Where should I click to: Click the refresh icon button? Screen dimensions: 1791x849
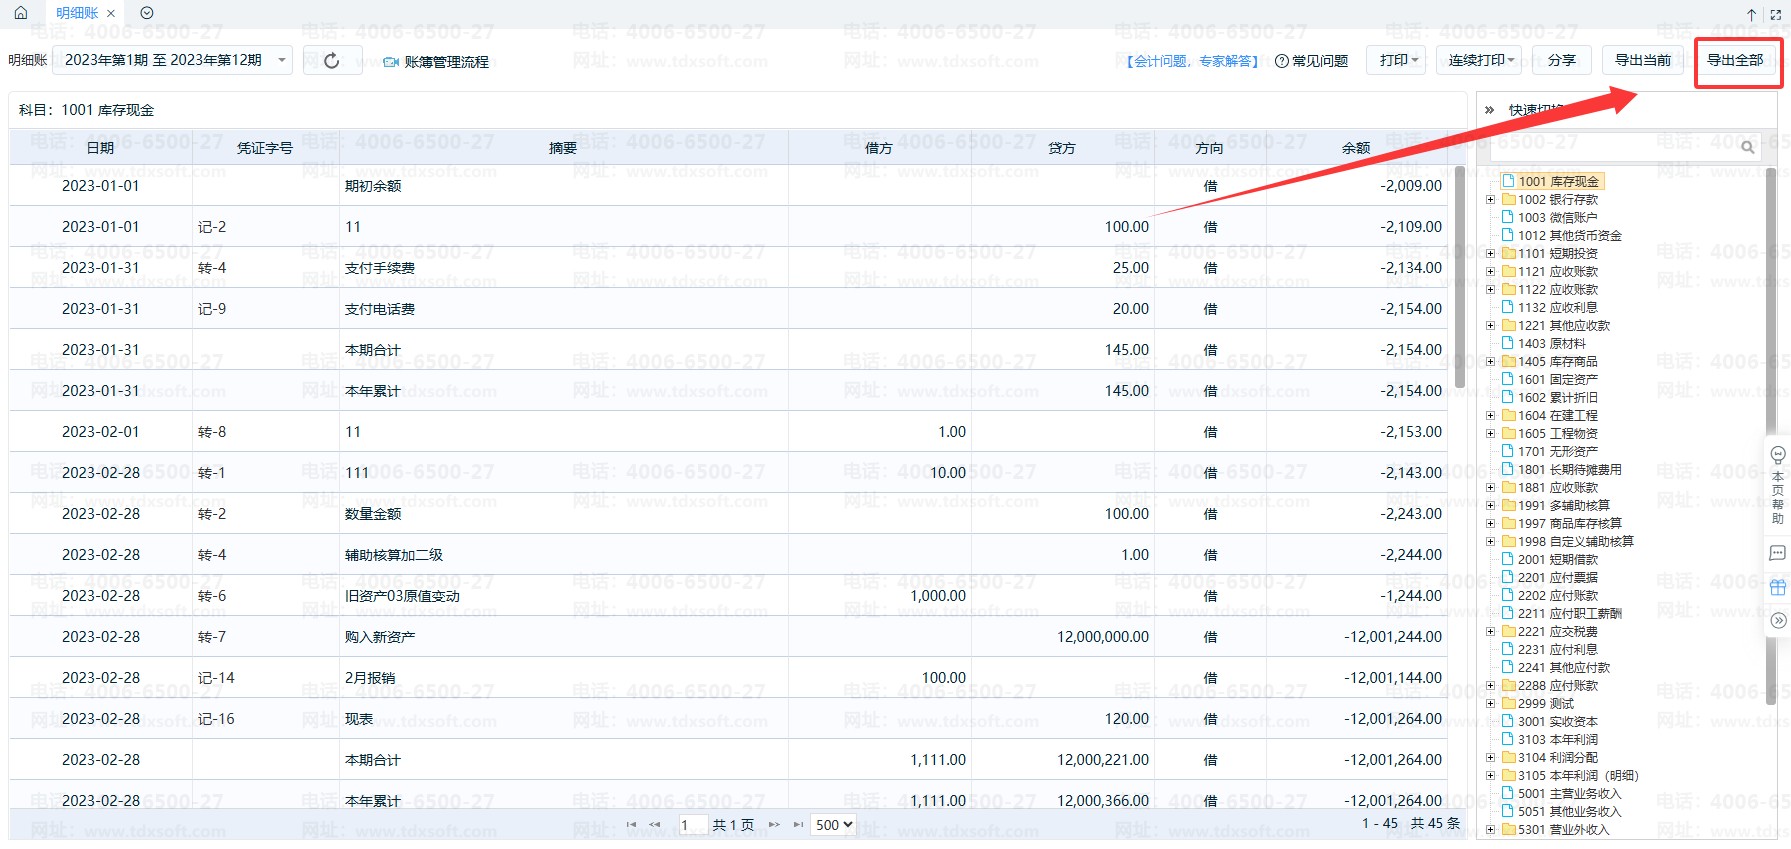click(332, 61)
